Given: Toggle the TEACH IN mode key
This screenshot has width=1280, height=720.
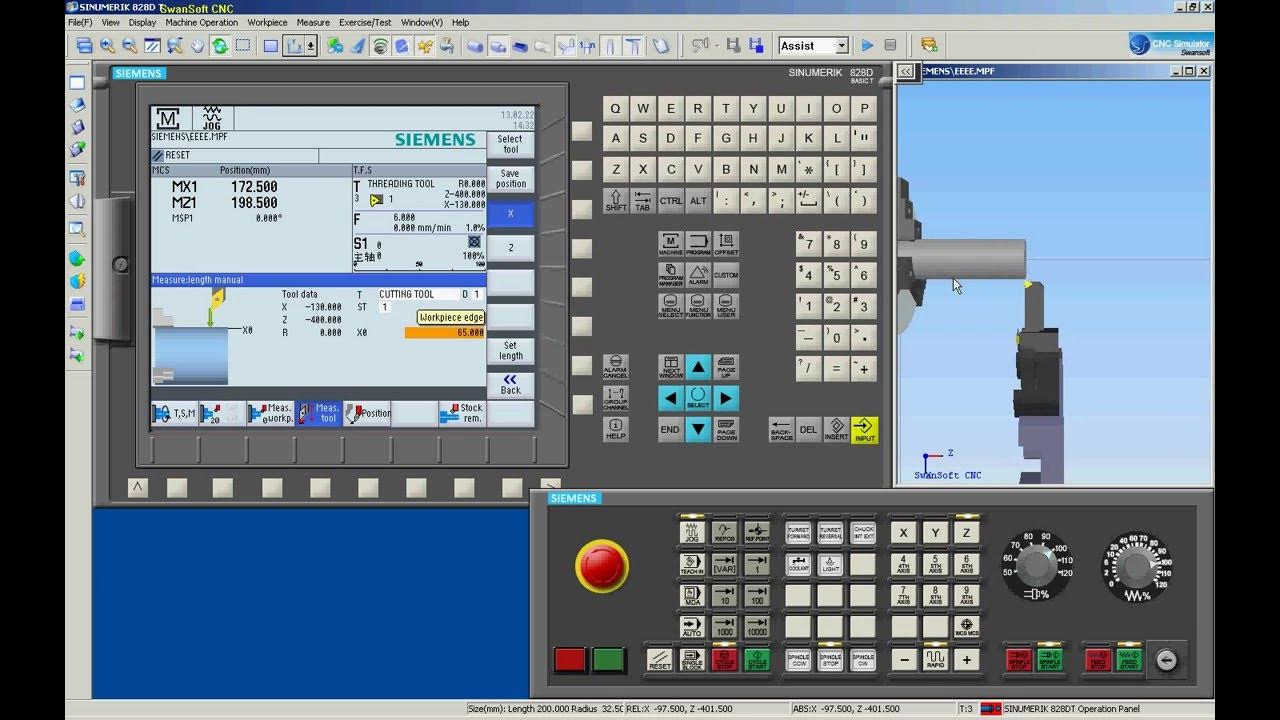Looking at the screenshot, I should point(691,564).
